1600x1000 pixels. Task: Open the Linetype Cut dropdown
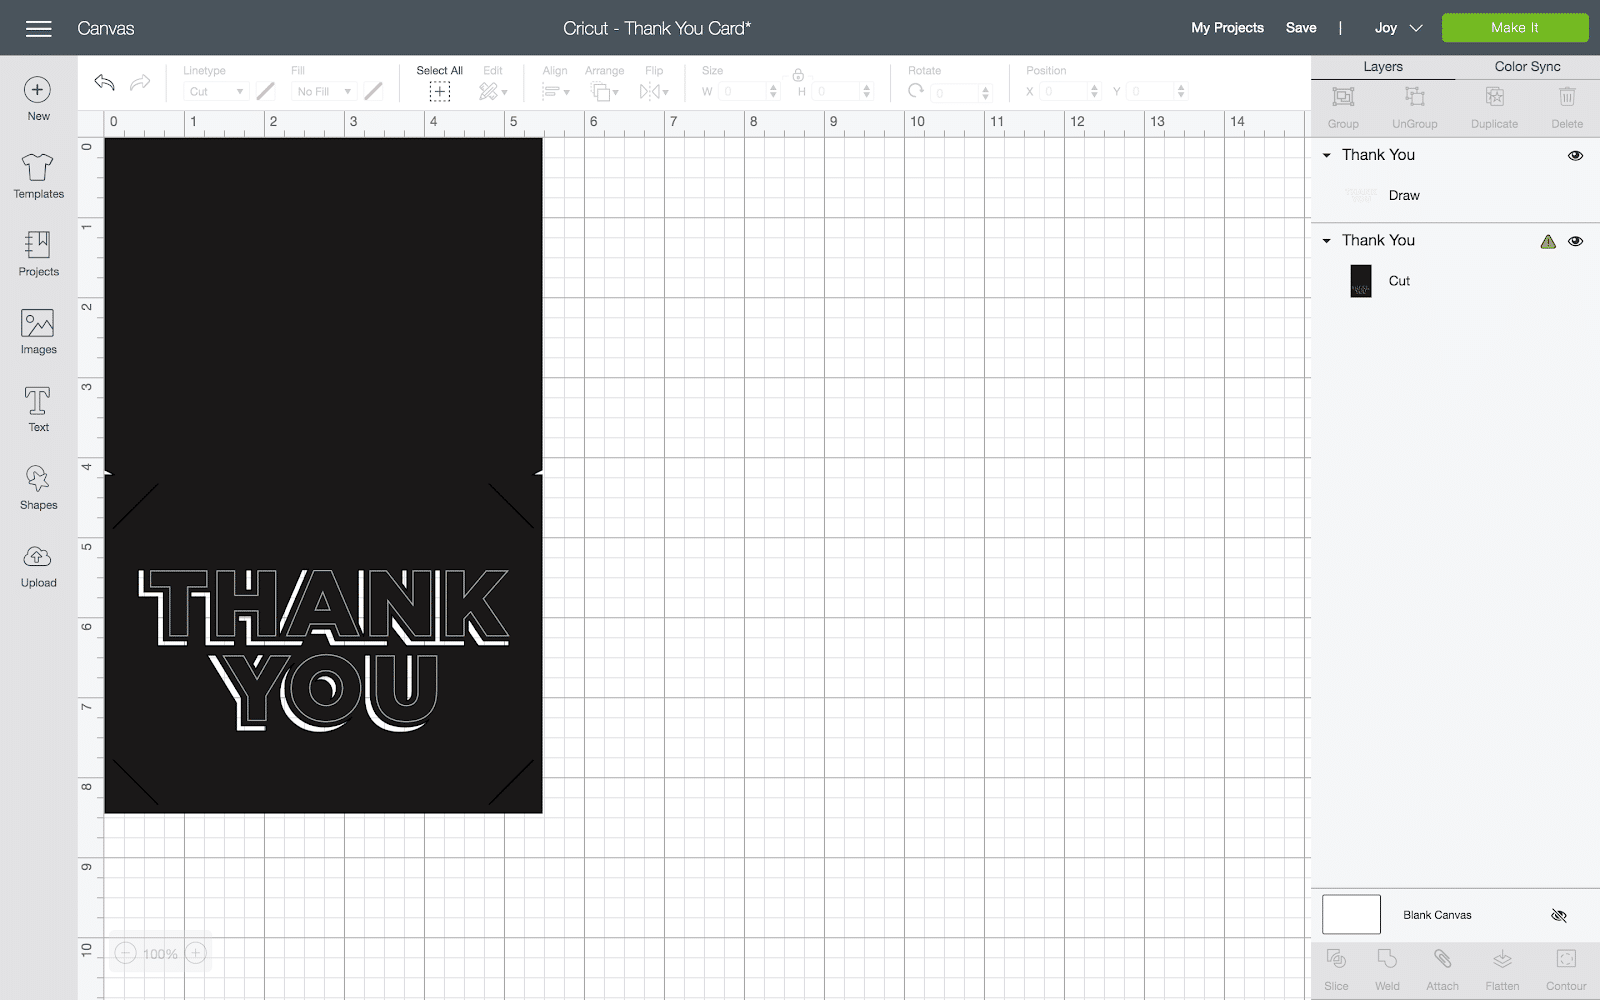216,91
